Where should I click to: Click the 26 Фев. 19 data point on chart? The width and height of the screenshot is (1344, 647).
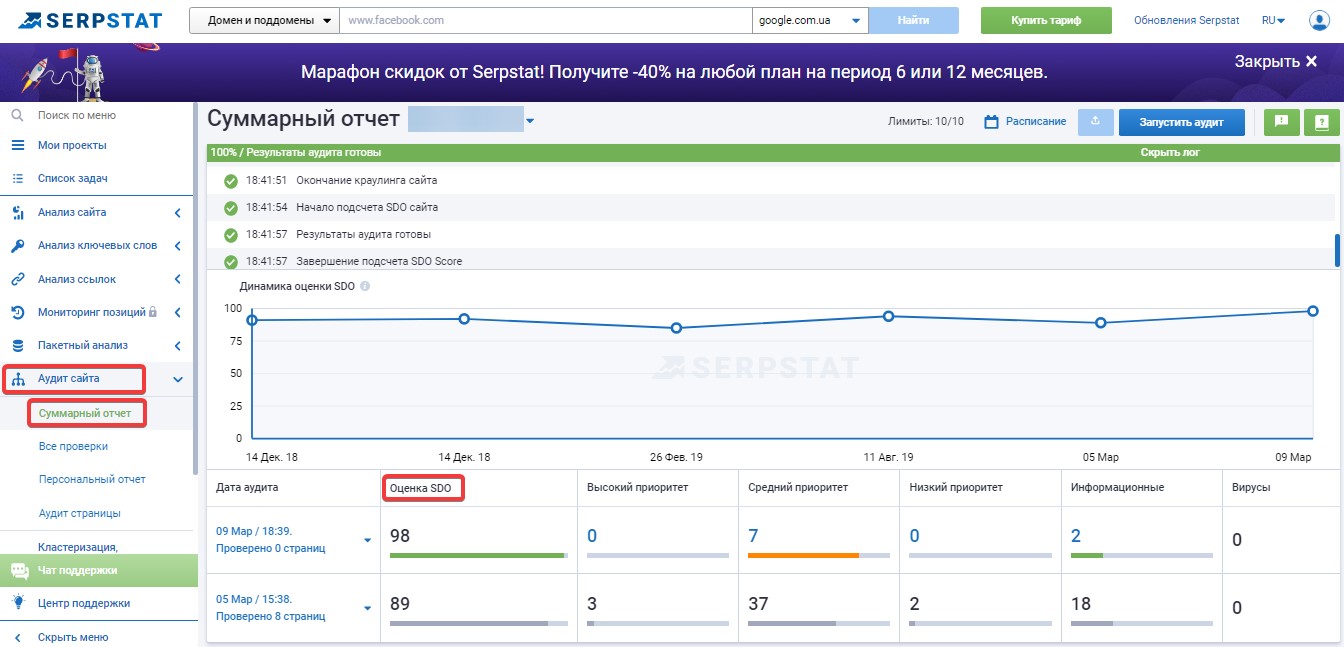click(x=677, y=328)
